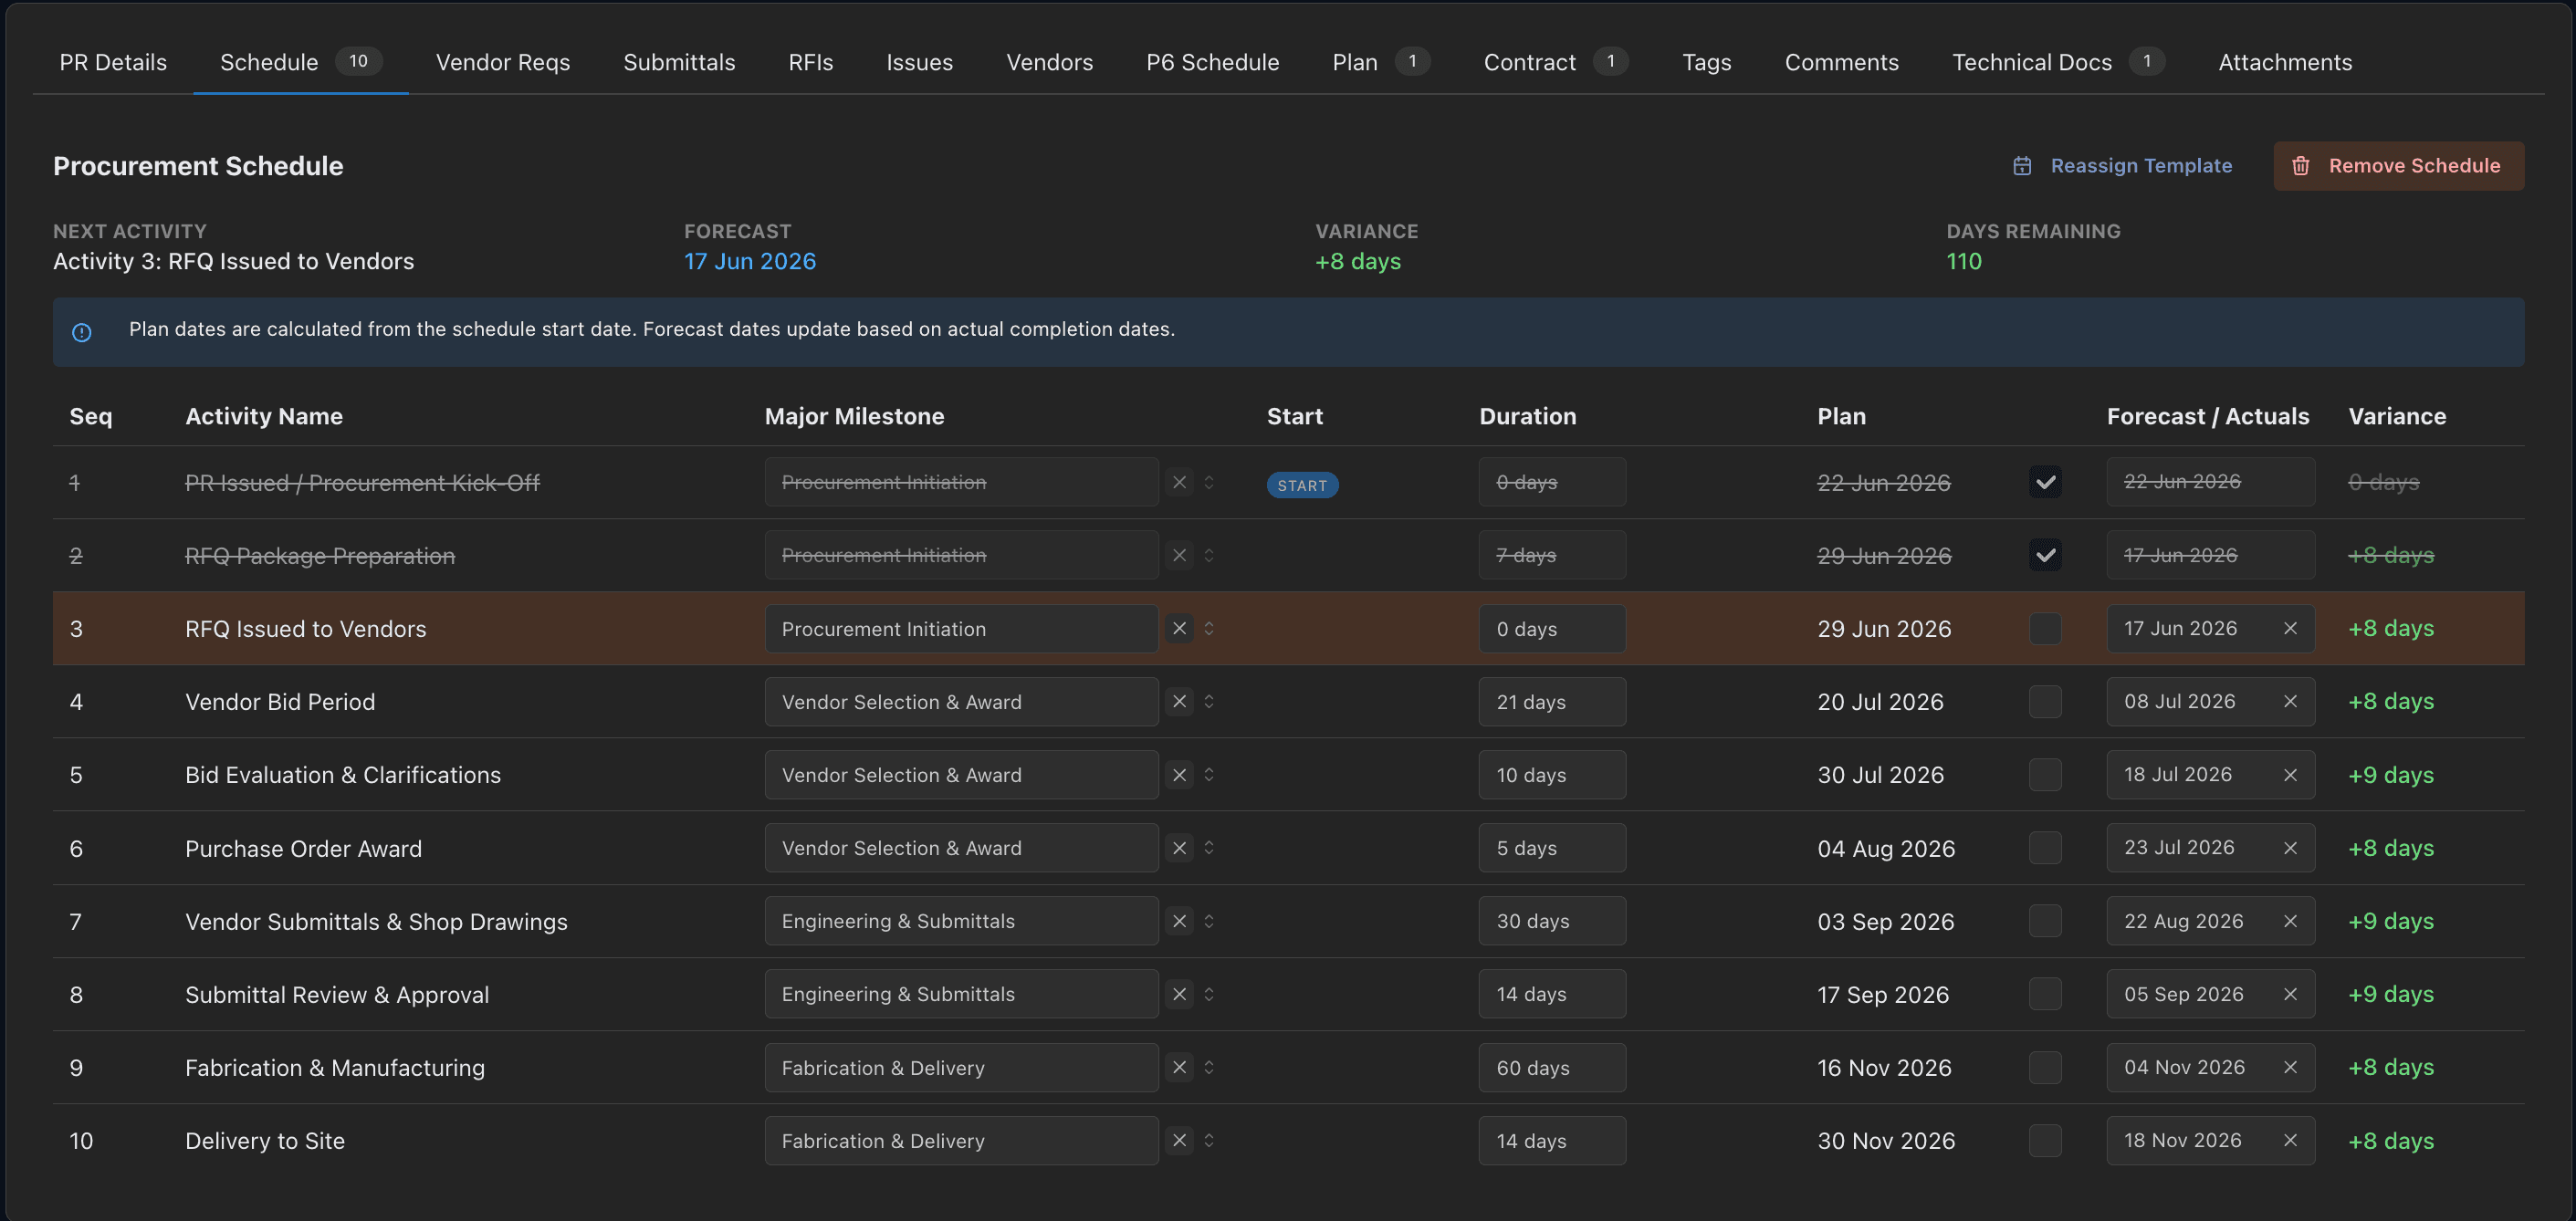Image resolution: width=2576 pixels, height=1221 pixels.
Task: Mark RFQ Issued to Vendors complete
Action: 2045,628
